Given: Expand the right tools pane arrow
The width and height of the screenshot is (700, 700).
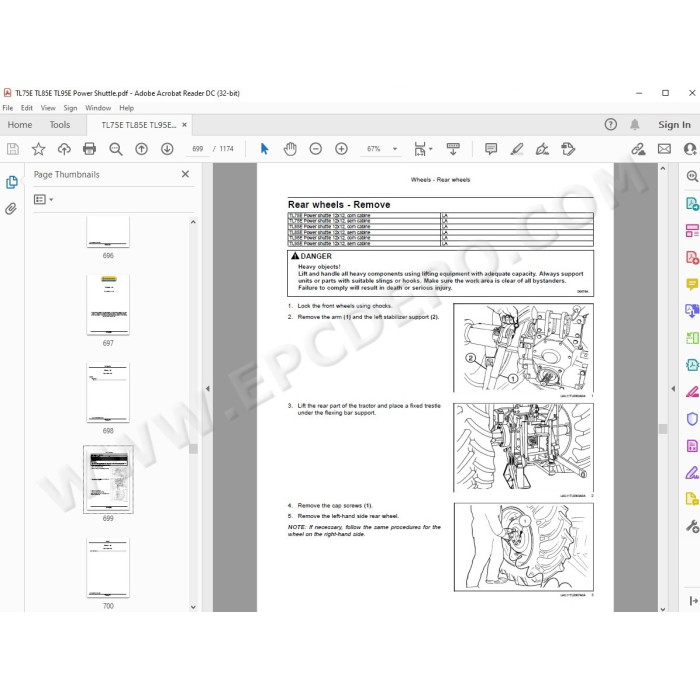Looking at the screenshot, I should [x=673, y=388].
